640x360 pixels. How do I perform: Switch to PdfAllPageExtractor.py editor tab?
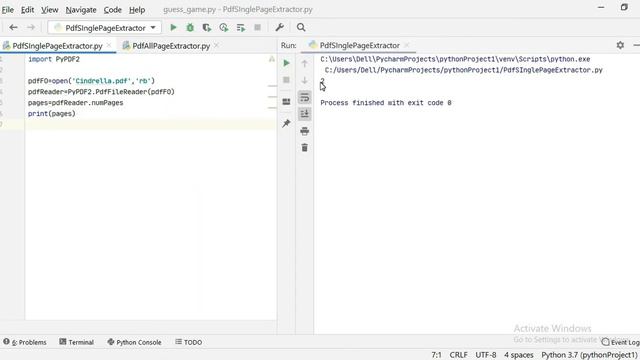click(x=171, y=46)
